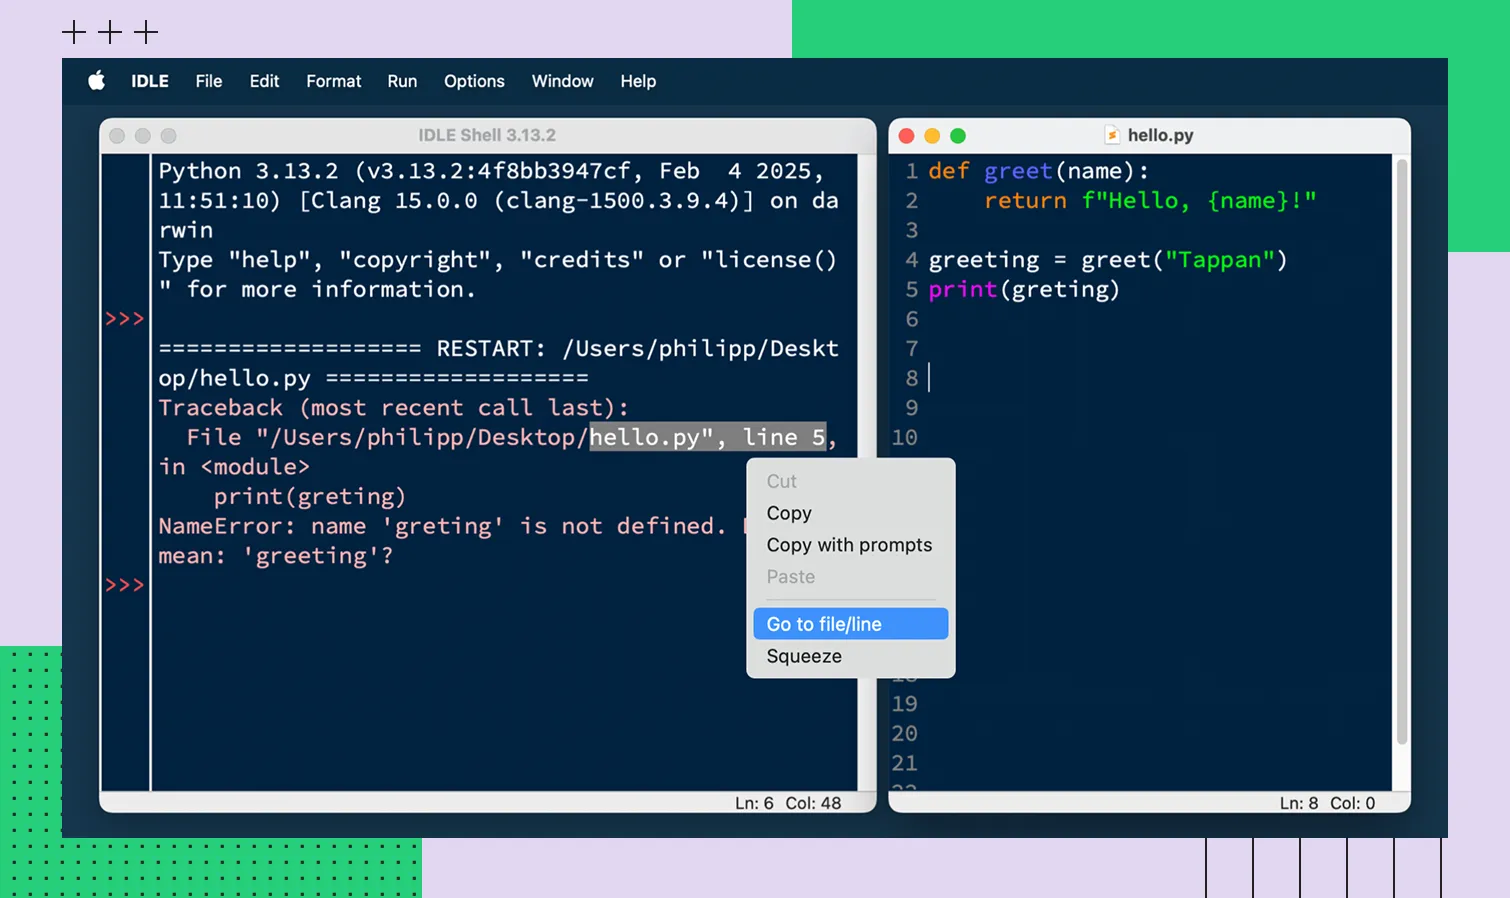Viewport: 1510px width, 898px height.
Task: Click the hello.py file icon in title bar
Action: (1111, 135)
